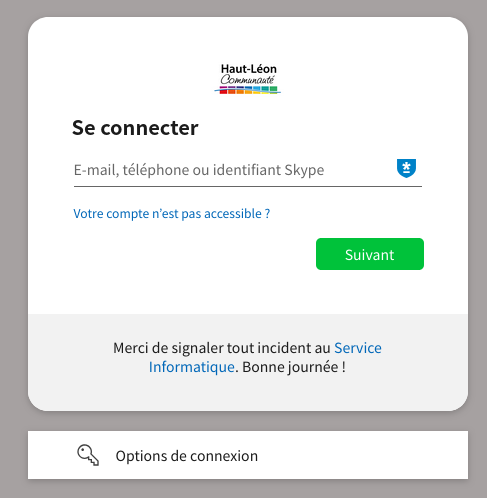Click the Haut-Léon wordmark at top
Screen dimensions: 487x498
[x=249, y=69]
